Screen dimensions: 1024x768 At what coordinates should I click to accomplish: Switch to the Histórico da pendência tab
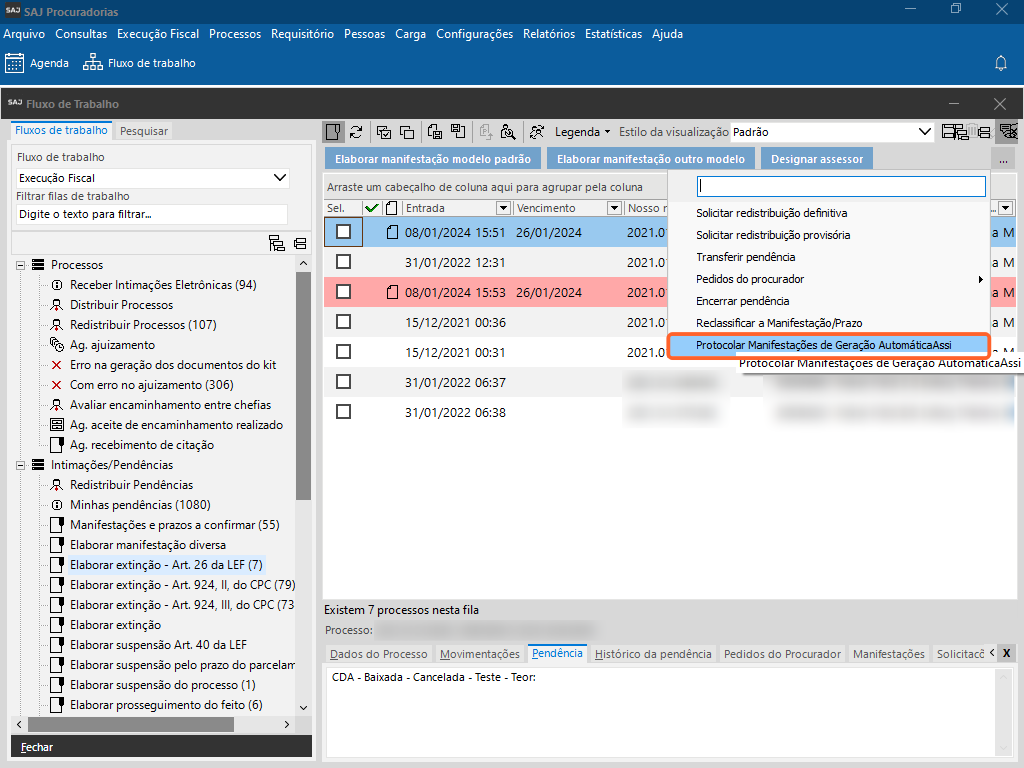click(x=653, y=654)
